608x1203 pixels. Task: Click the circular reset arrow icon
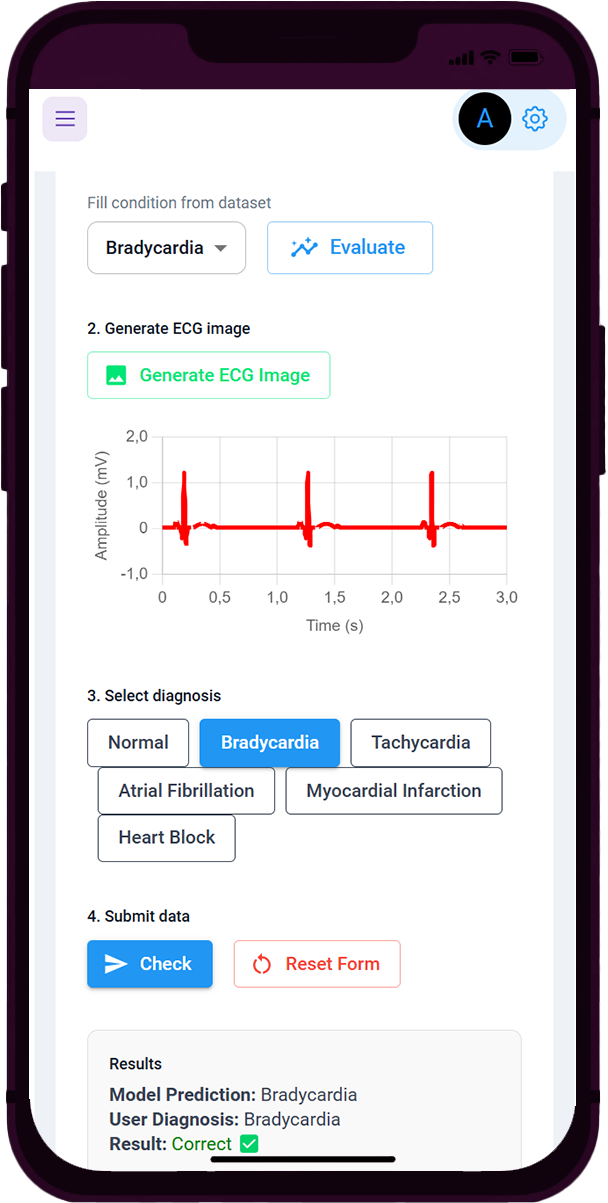coord(262,964)
